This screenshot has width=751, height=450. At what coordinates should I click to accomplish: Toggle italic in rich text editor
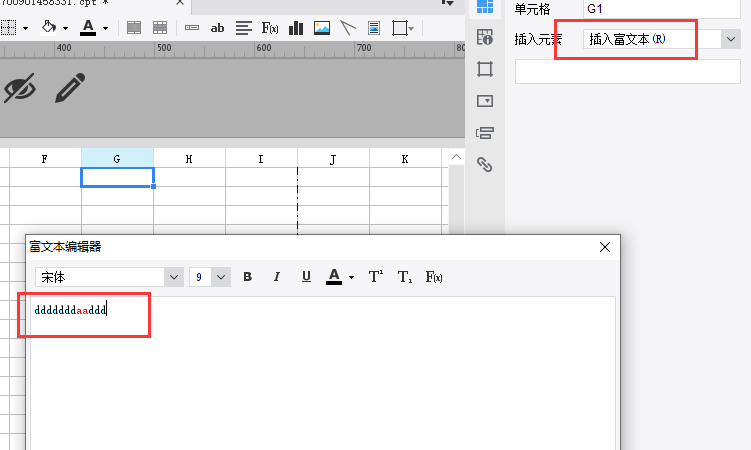[277, 277]
